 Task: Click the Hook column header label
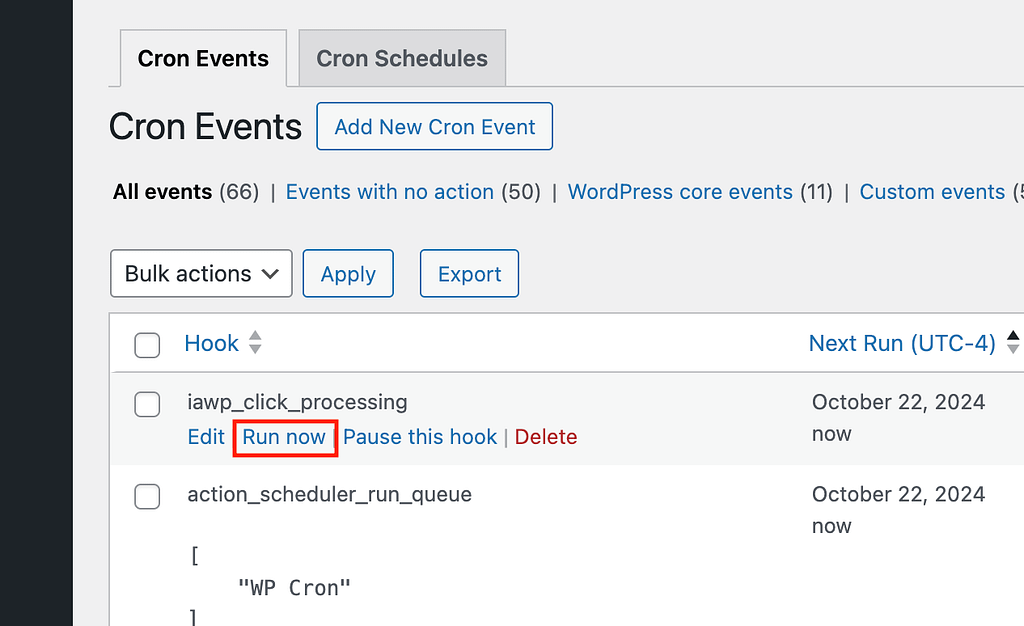coord(211,343)
